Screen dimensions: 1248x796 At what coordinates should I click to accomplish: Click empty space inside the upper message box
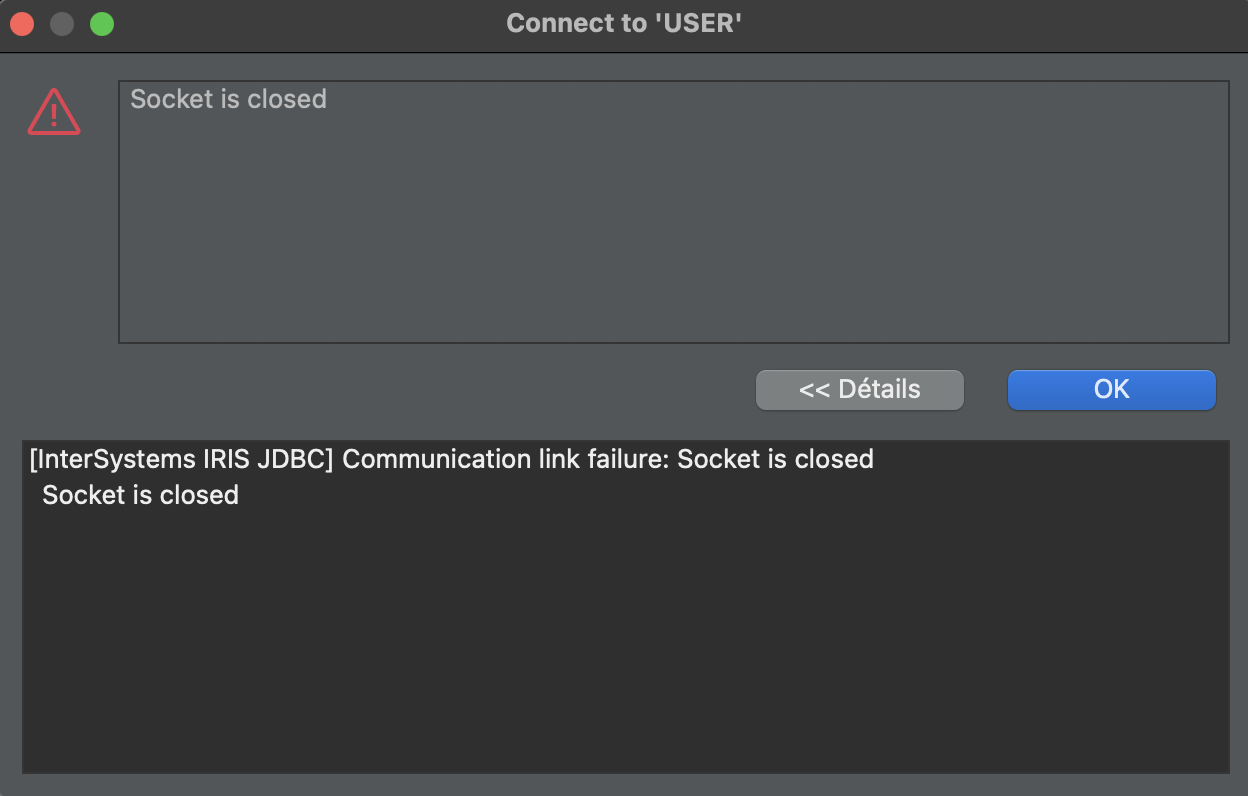672,230
